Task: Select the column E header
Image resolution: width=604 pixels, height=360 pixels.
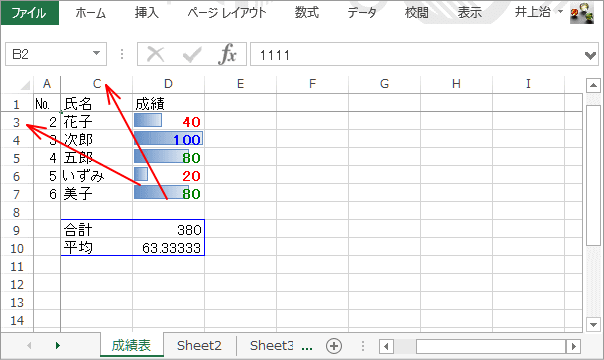Action: click(x=240, y=84)
